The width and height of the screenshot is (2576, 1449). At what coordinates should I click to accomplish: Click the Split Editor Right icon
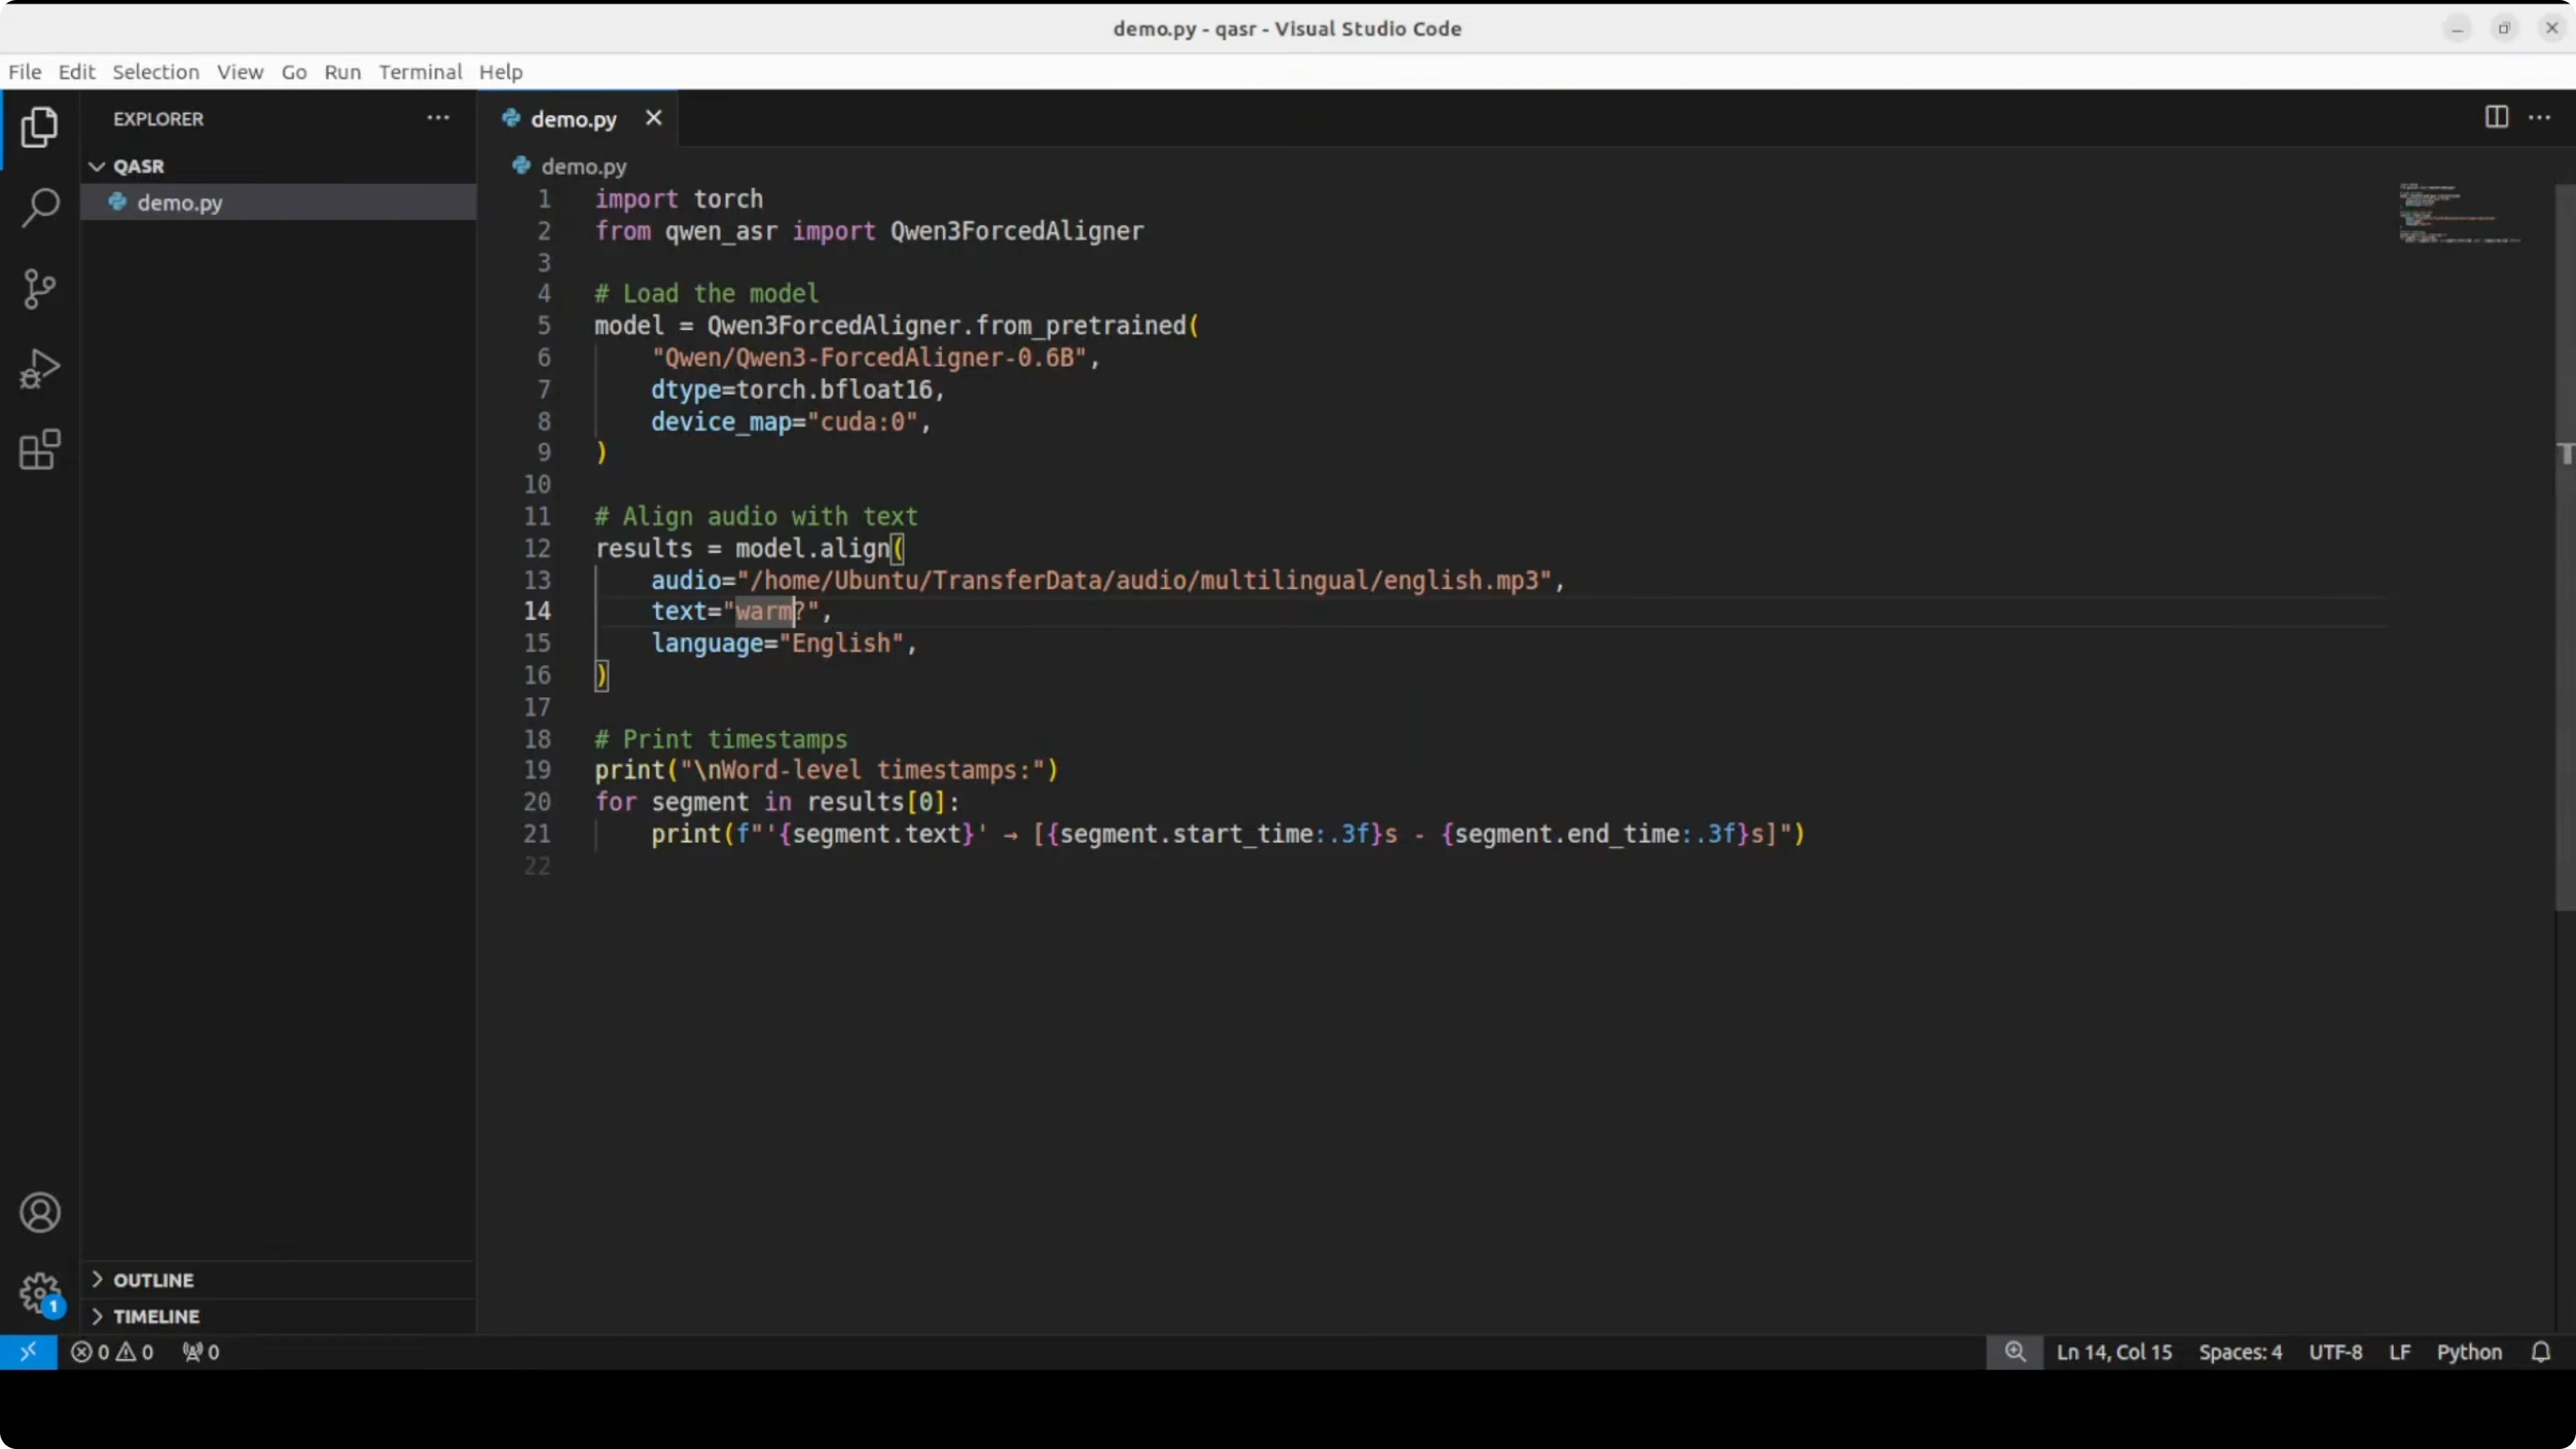(2496, 118)
